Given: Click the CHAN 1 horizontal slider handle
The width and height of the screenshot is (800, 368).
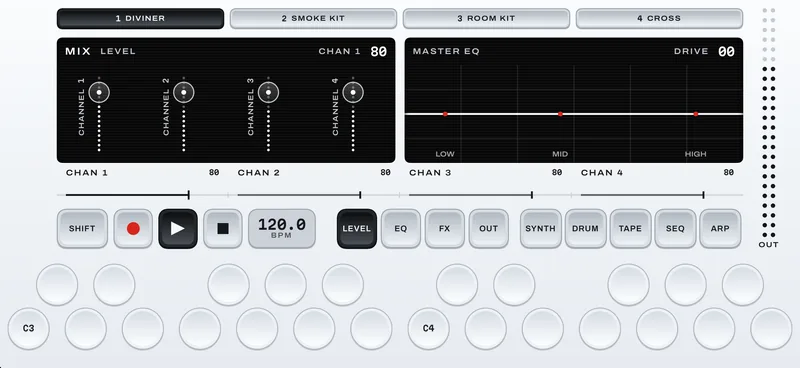Looking at the screenshot, I should point(189,195).
